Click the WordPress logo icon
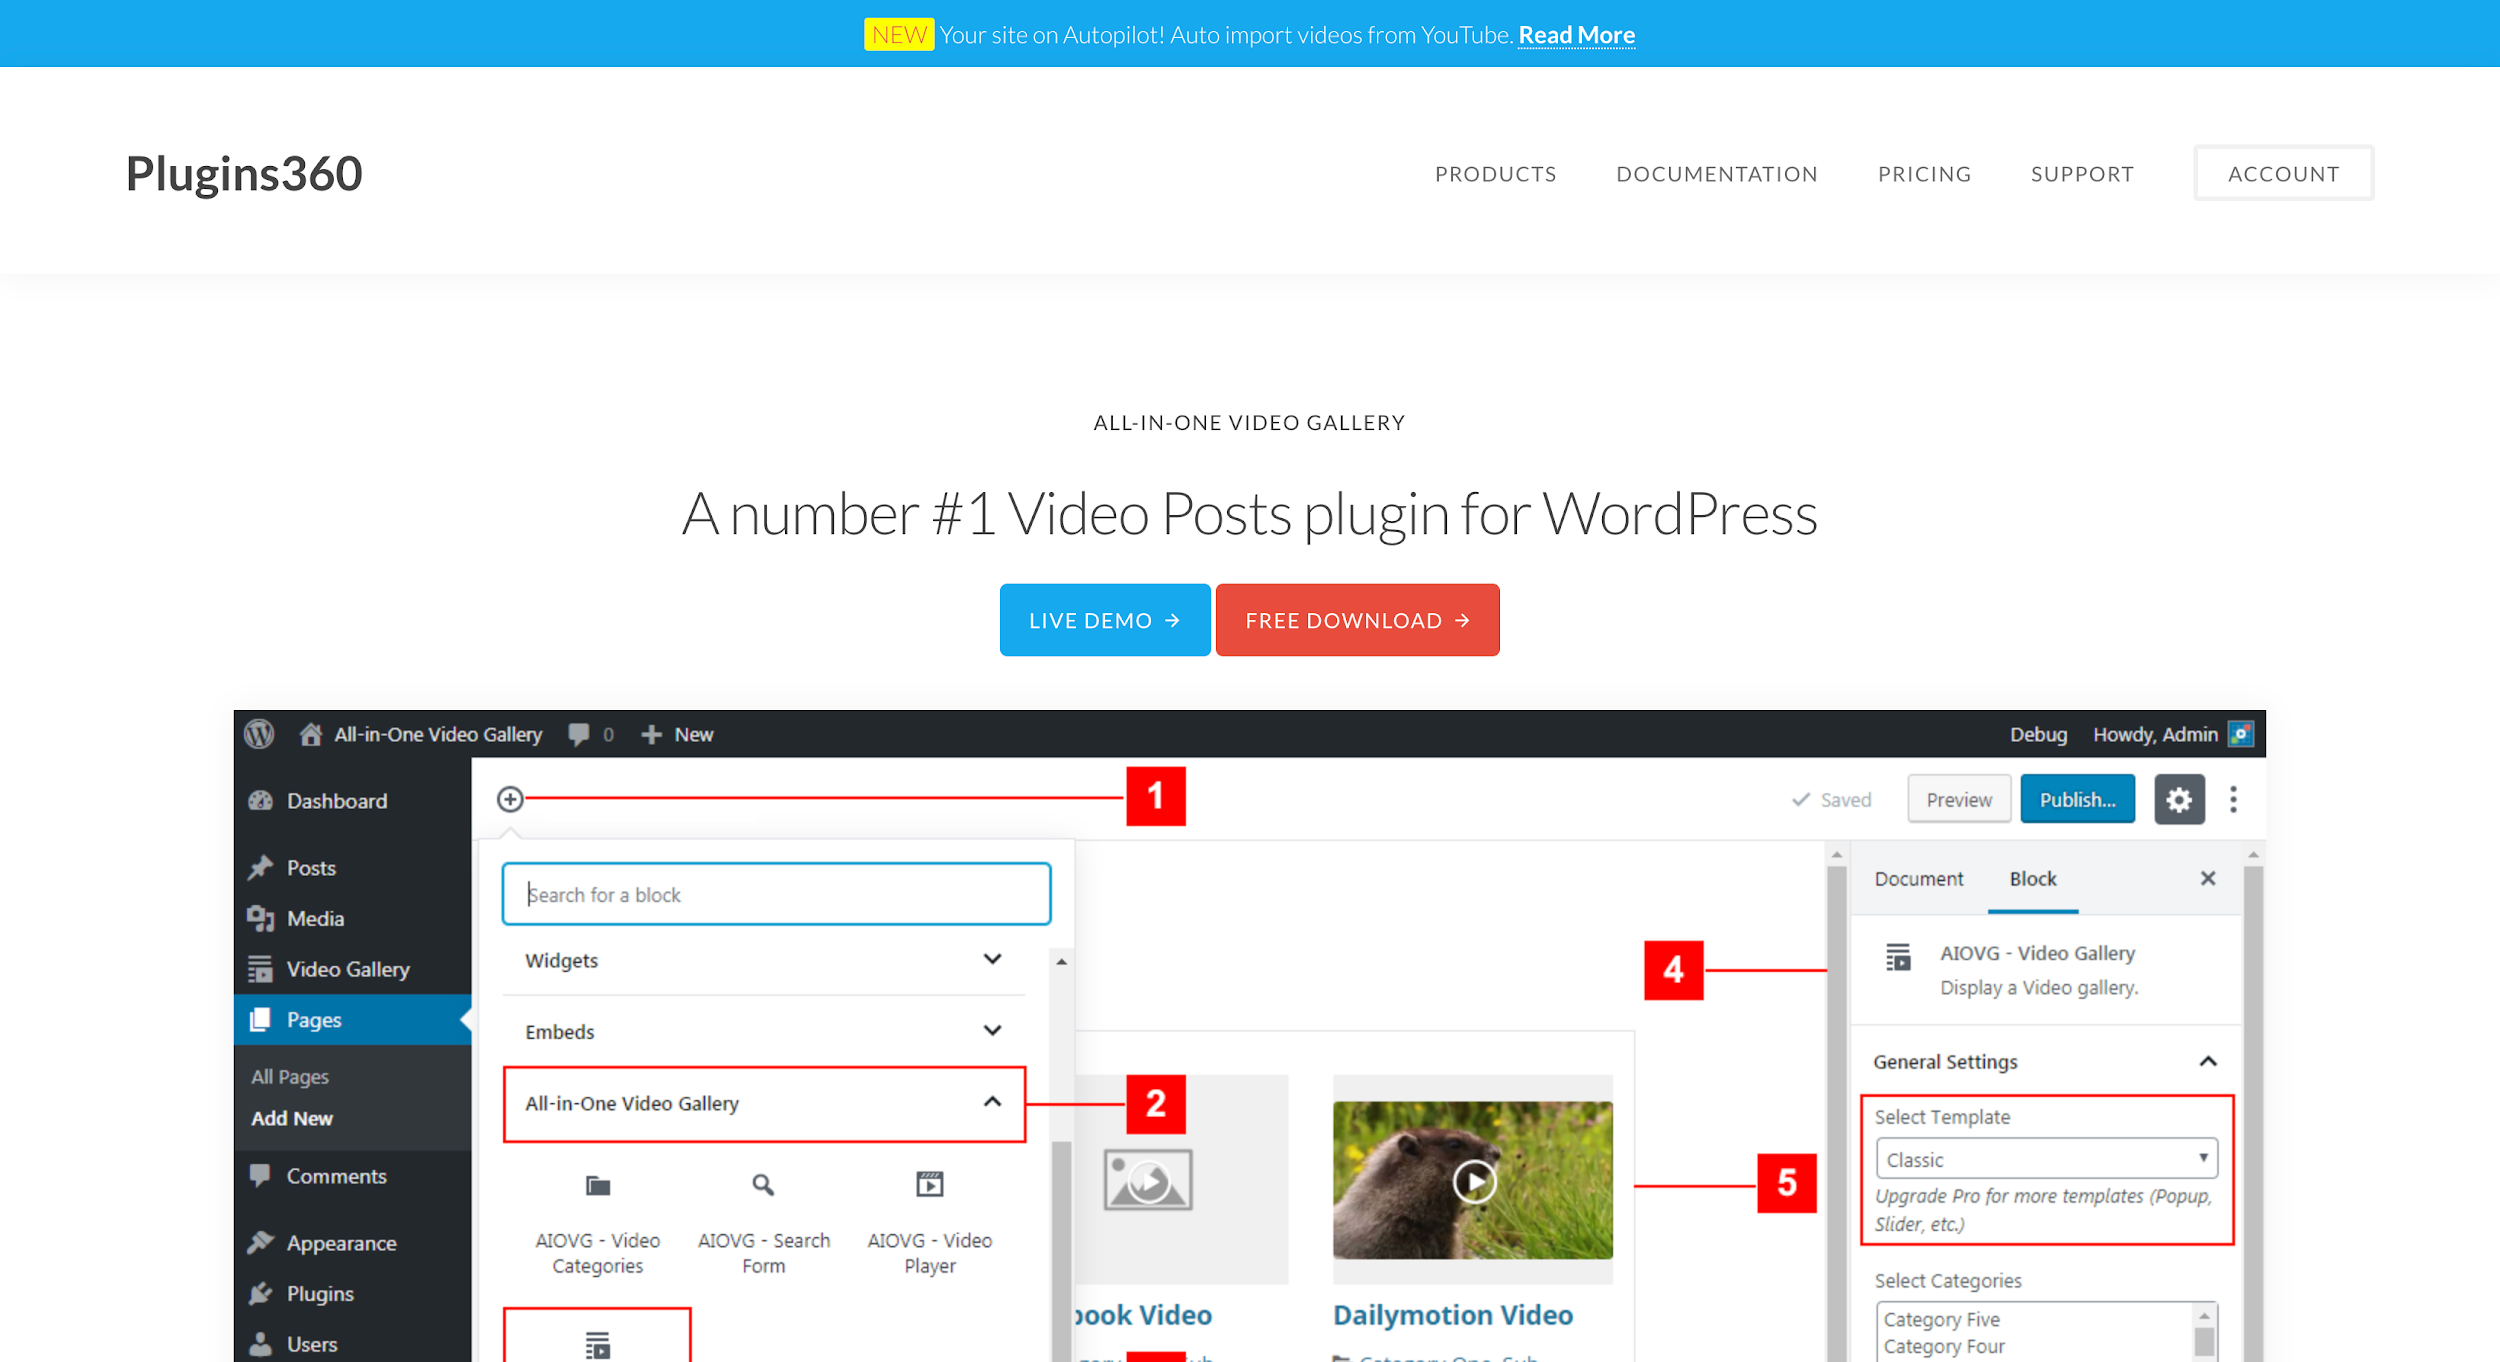The height and width of the screenshot is (1362, 2500). [x=260, y=734]
